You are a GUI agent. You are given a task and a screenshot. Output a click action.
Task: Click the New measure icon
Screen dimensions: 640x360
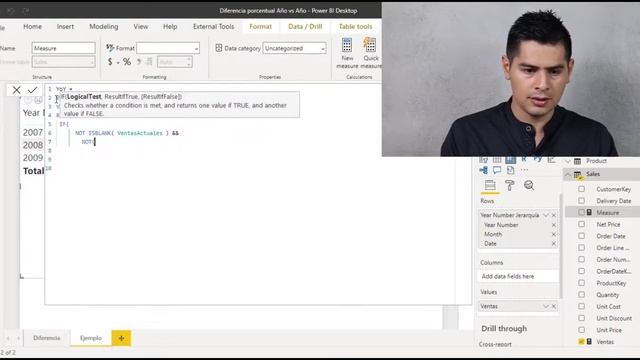[x=347, y=45]
